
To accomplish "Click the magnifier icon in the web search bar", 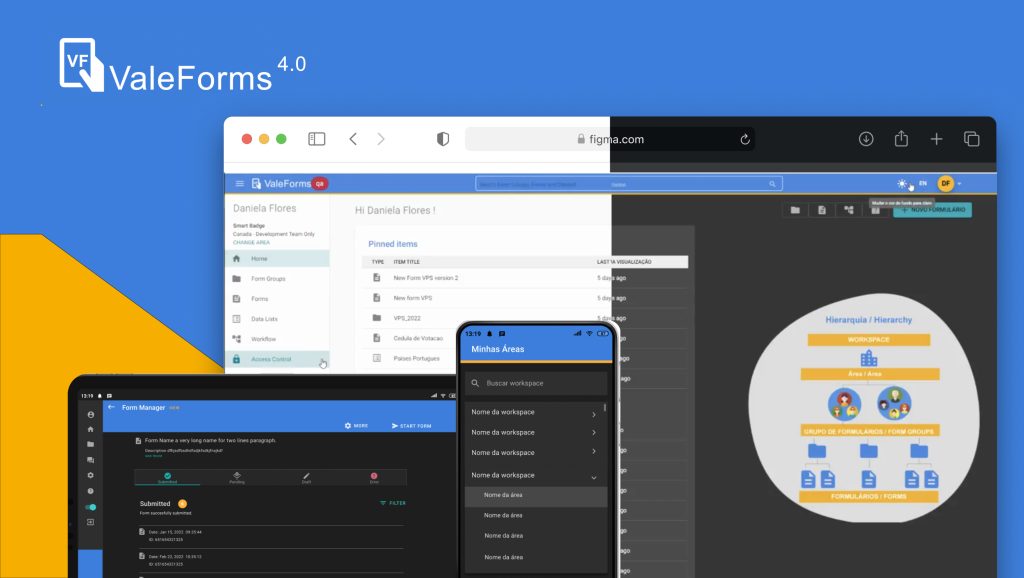I will (x=772, y=184).
